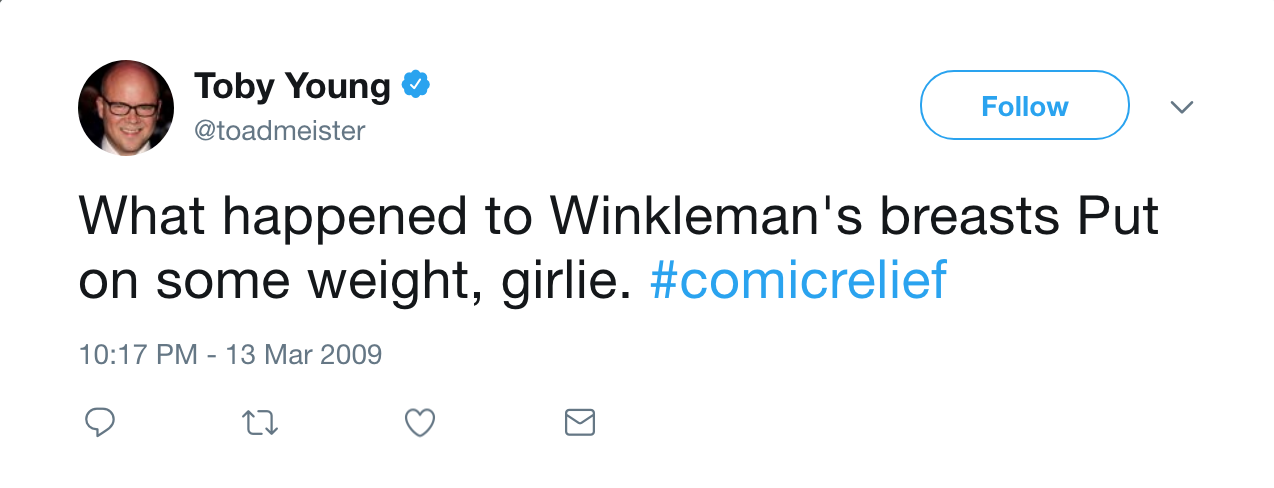The height and width of the screenshot is (488, 1274).
Task: Open the 10:17 PM timestamp
Action: pyautogui.click(x=138, y=354)
